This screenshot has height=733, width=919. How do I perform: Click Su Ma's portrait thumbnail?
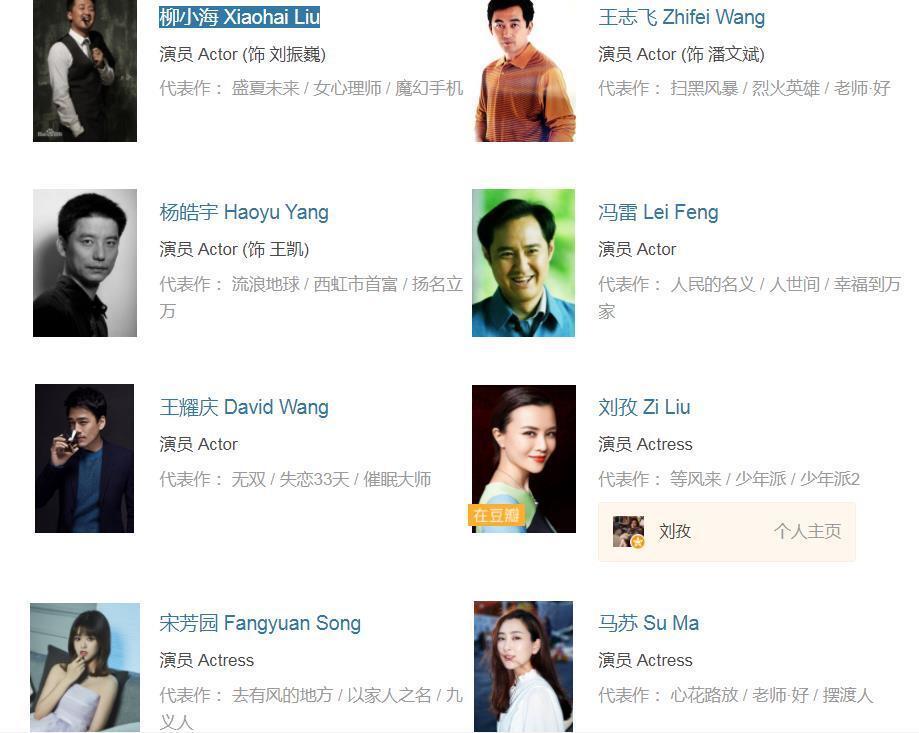pyautogui.click(x=523, y=666)
